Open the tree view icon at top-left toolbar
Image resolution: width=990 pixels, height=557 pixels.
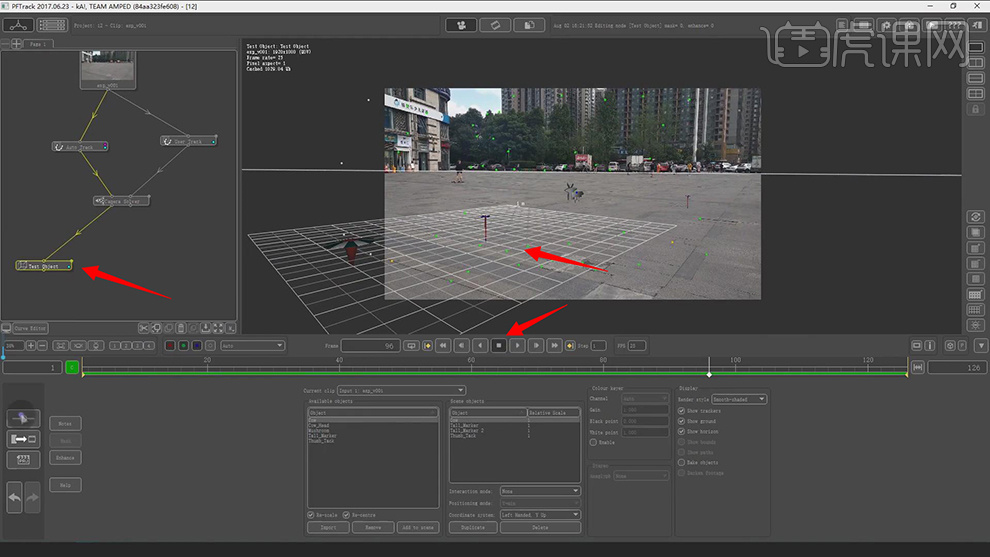pyautogui.click(x=18, y=25)
